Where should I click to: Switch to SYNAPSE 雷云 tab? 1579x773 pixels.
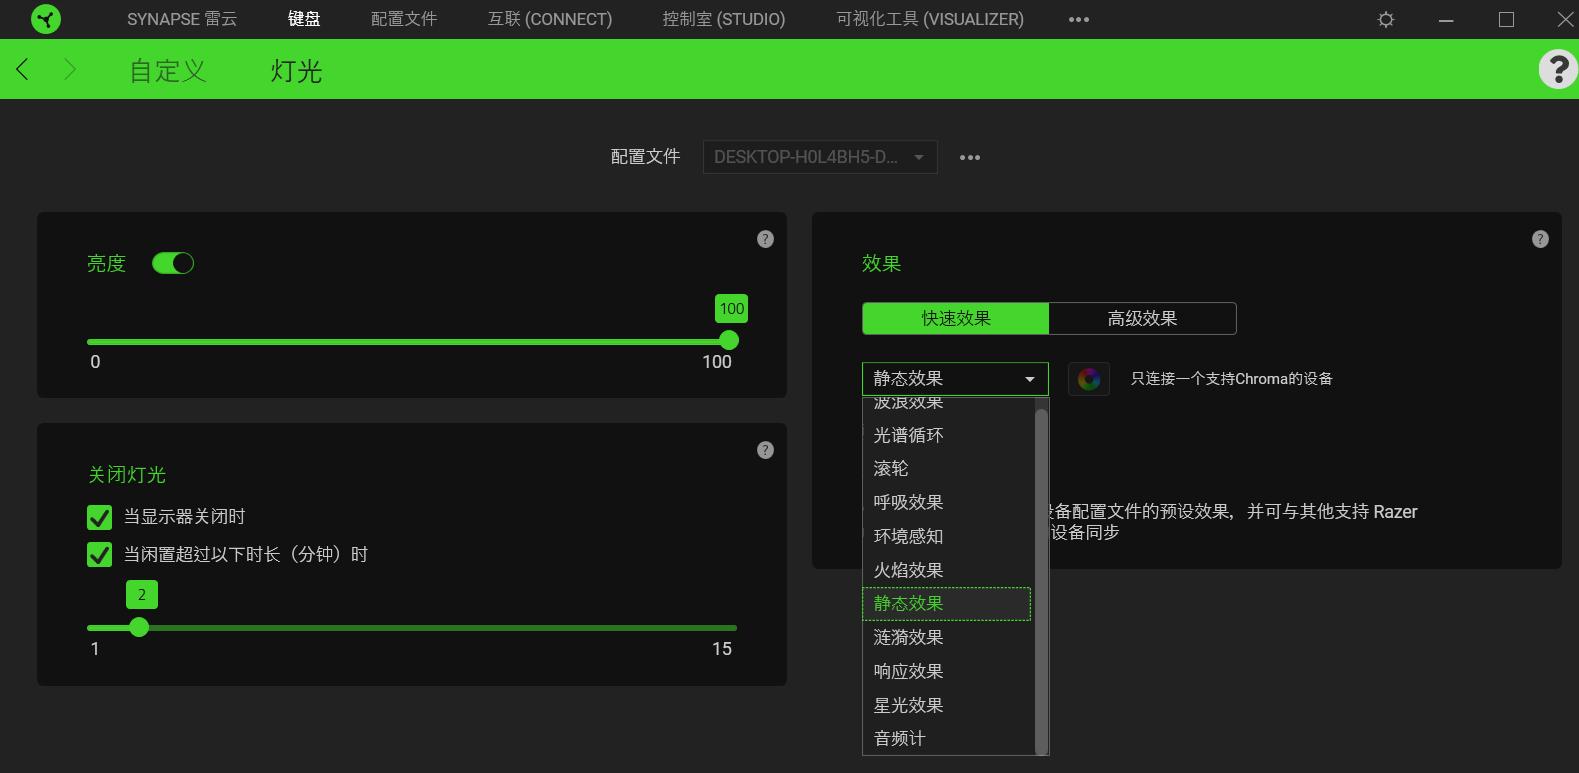182,19
